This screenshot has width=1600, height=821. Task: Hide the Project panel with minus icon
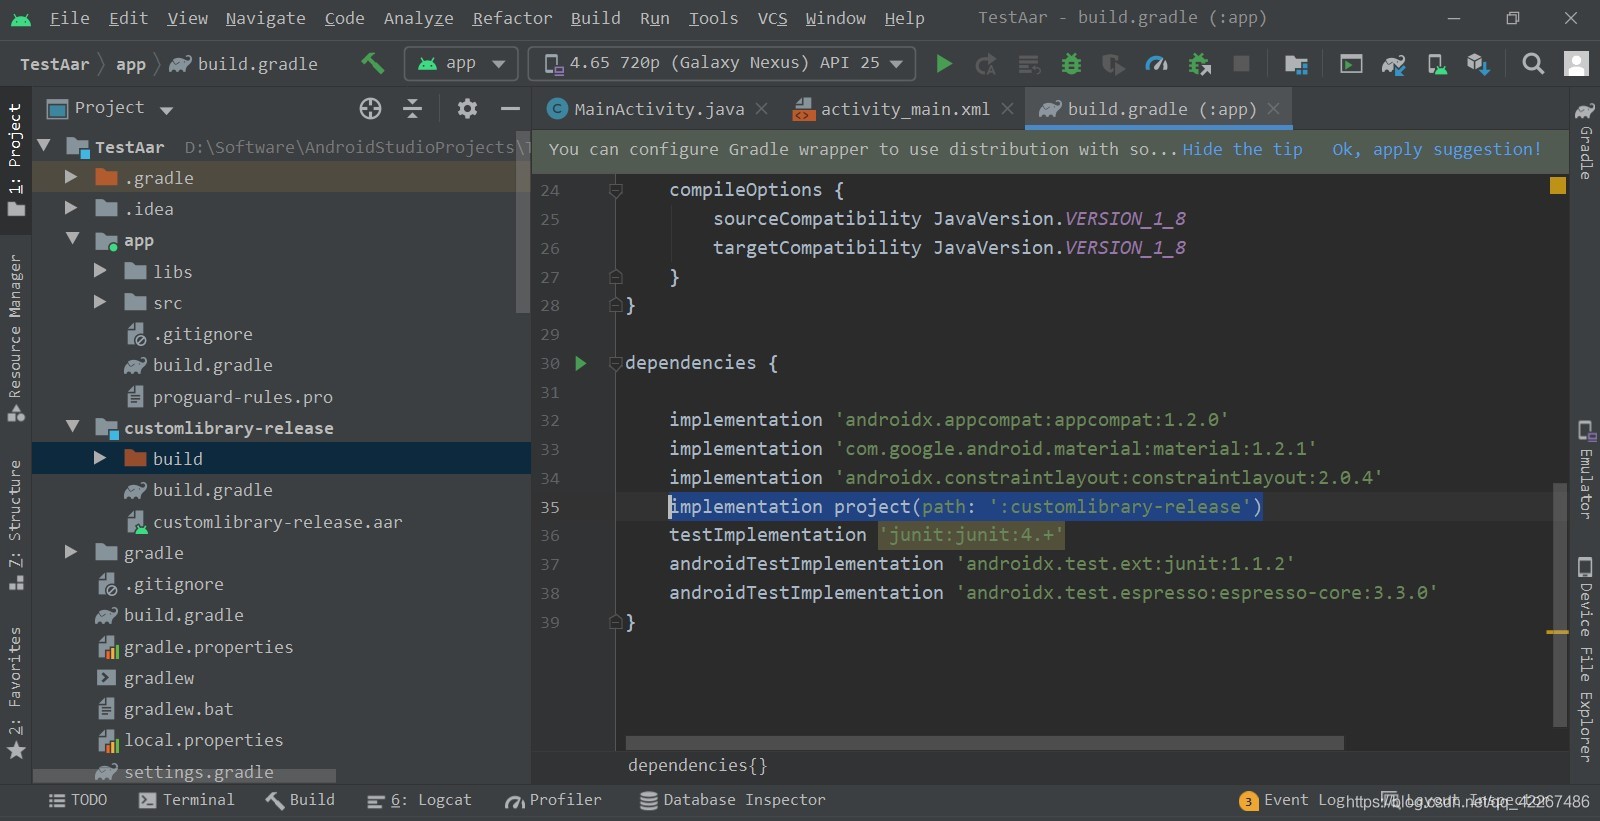(x=510, y=108)
